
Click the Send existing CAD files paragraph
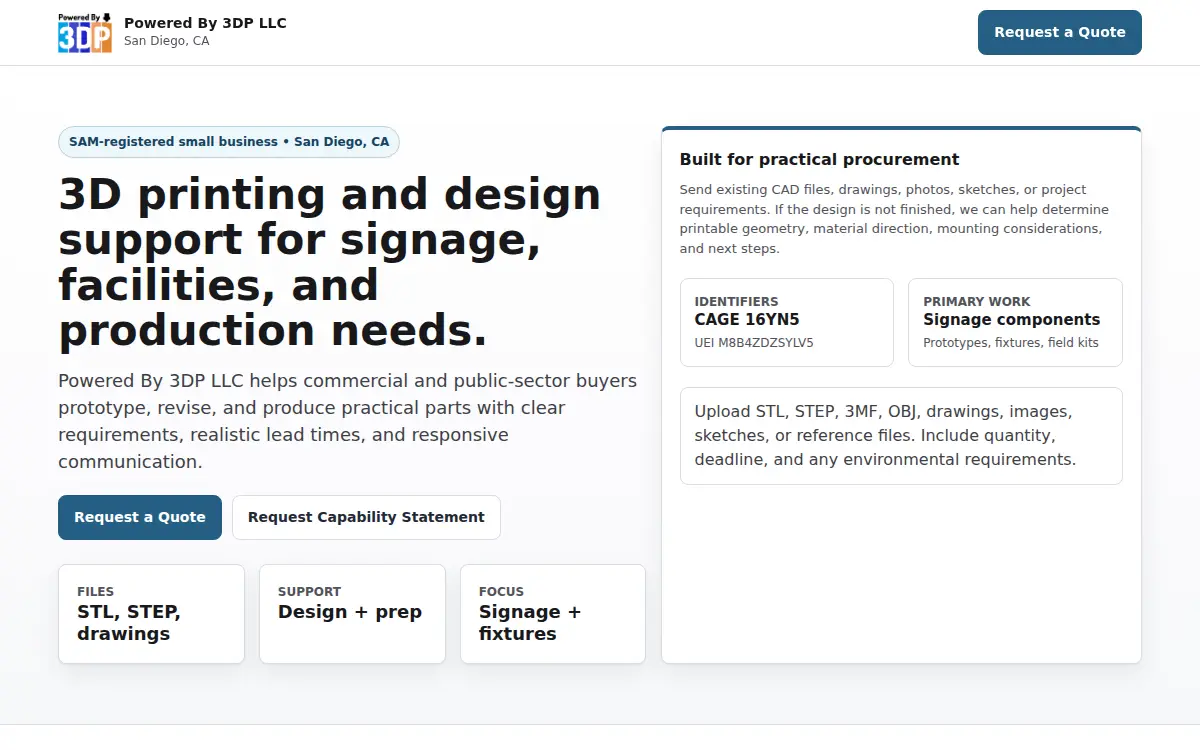click(x=894, y=219)
